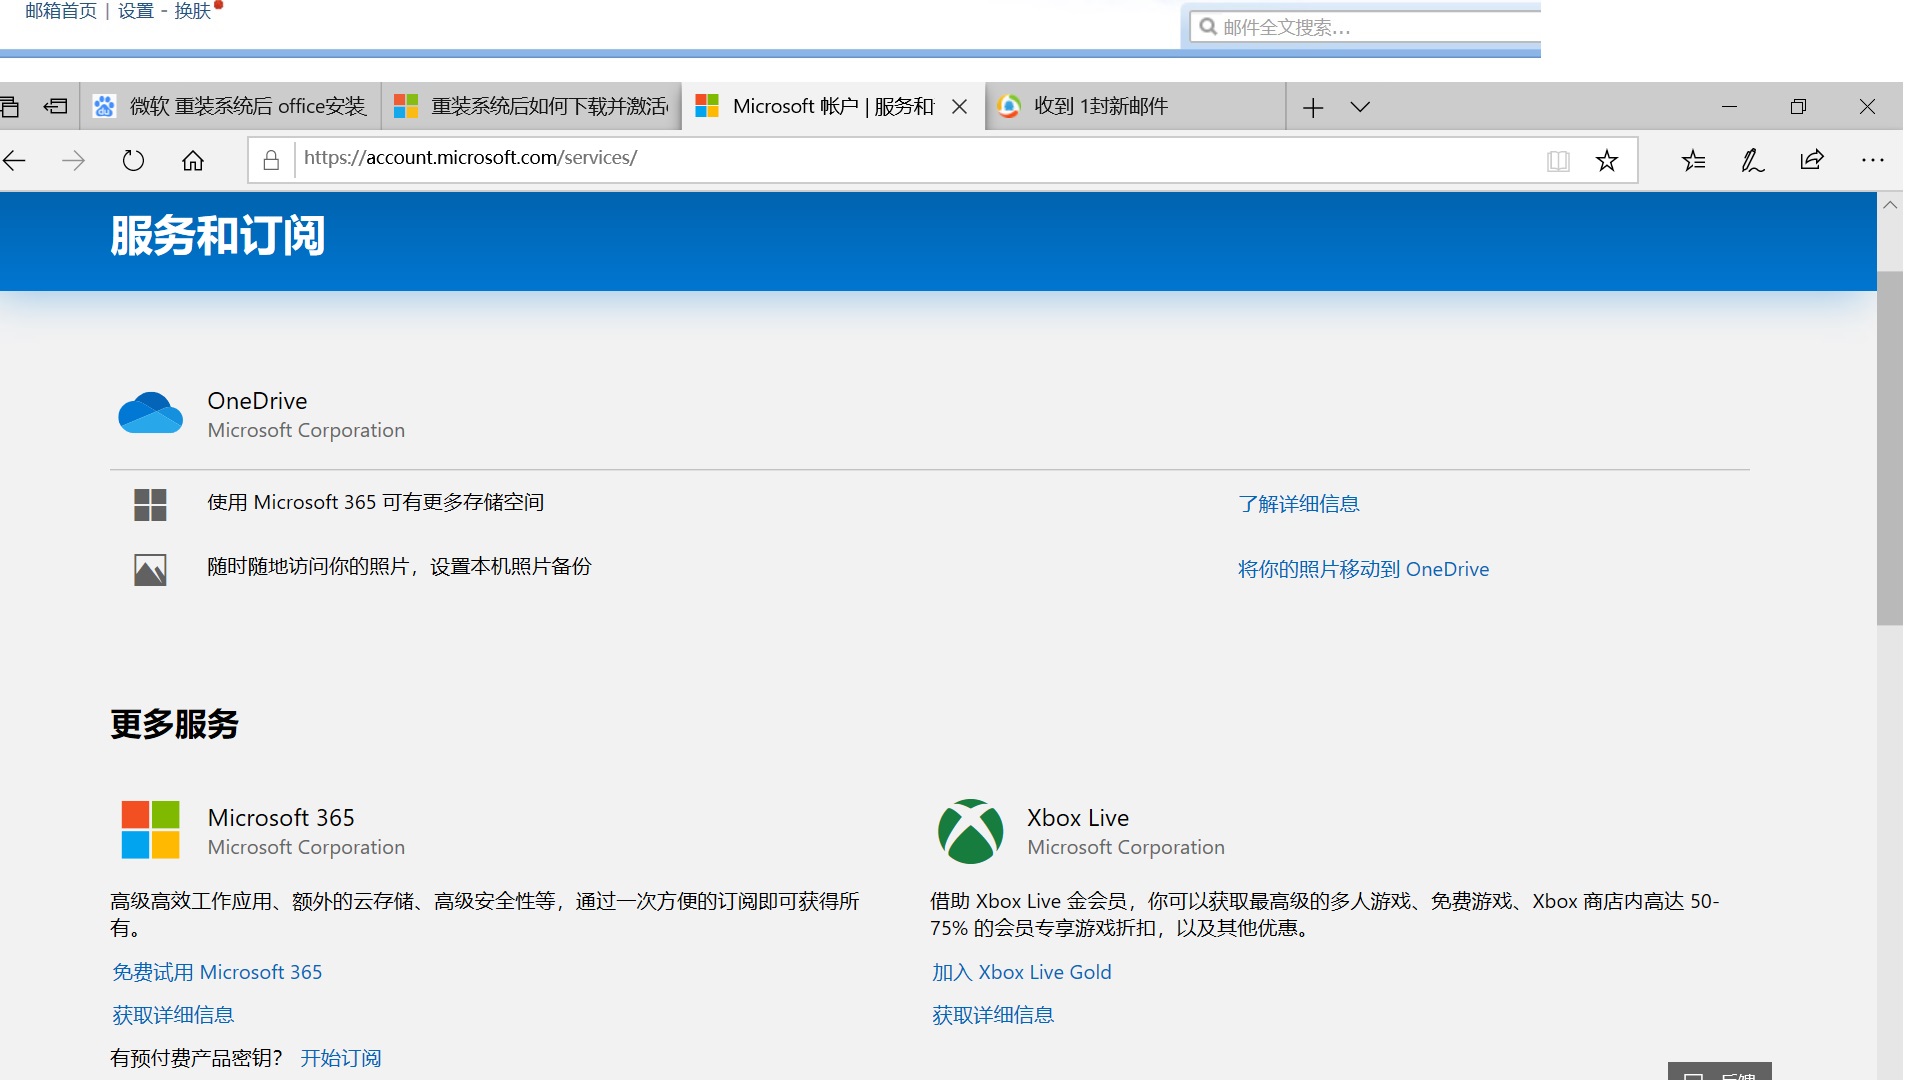1920x1080 pixels.
Task: Click the 服务和订阅 page heading
Action: [x=217, y=236]
